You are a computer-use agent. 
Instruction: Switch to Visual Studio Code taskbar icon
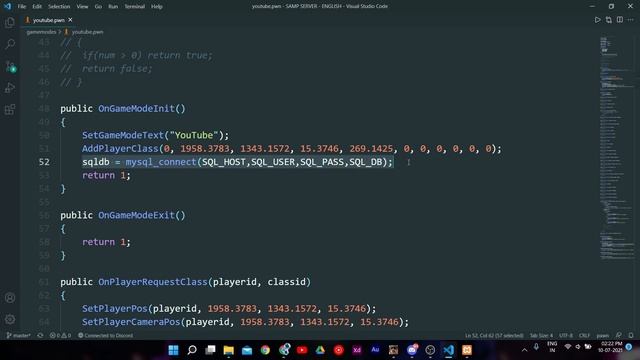coord(449,350)
